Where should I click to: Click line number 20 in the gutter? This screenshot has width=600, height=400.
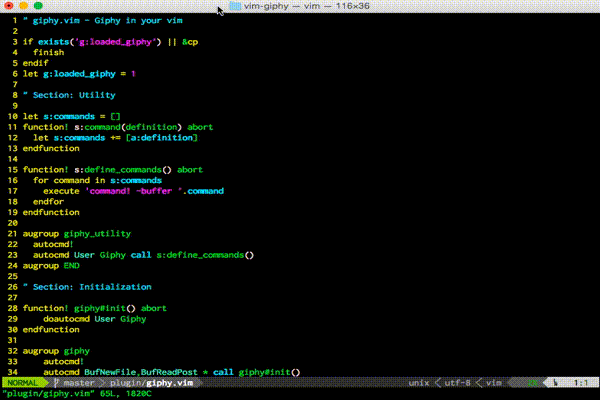pyautogui.click(x=13, y=223)
